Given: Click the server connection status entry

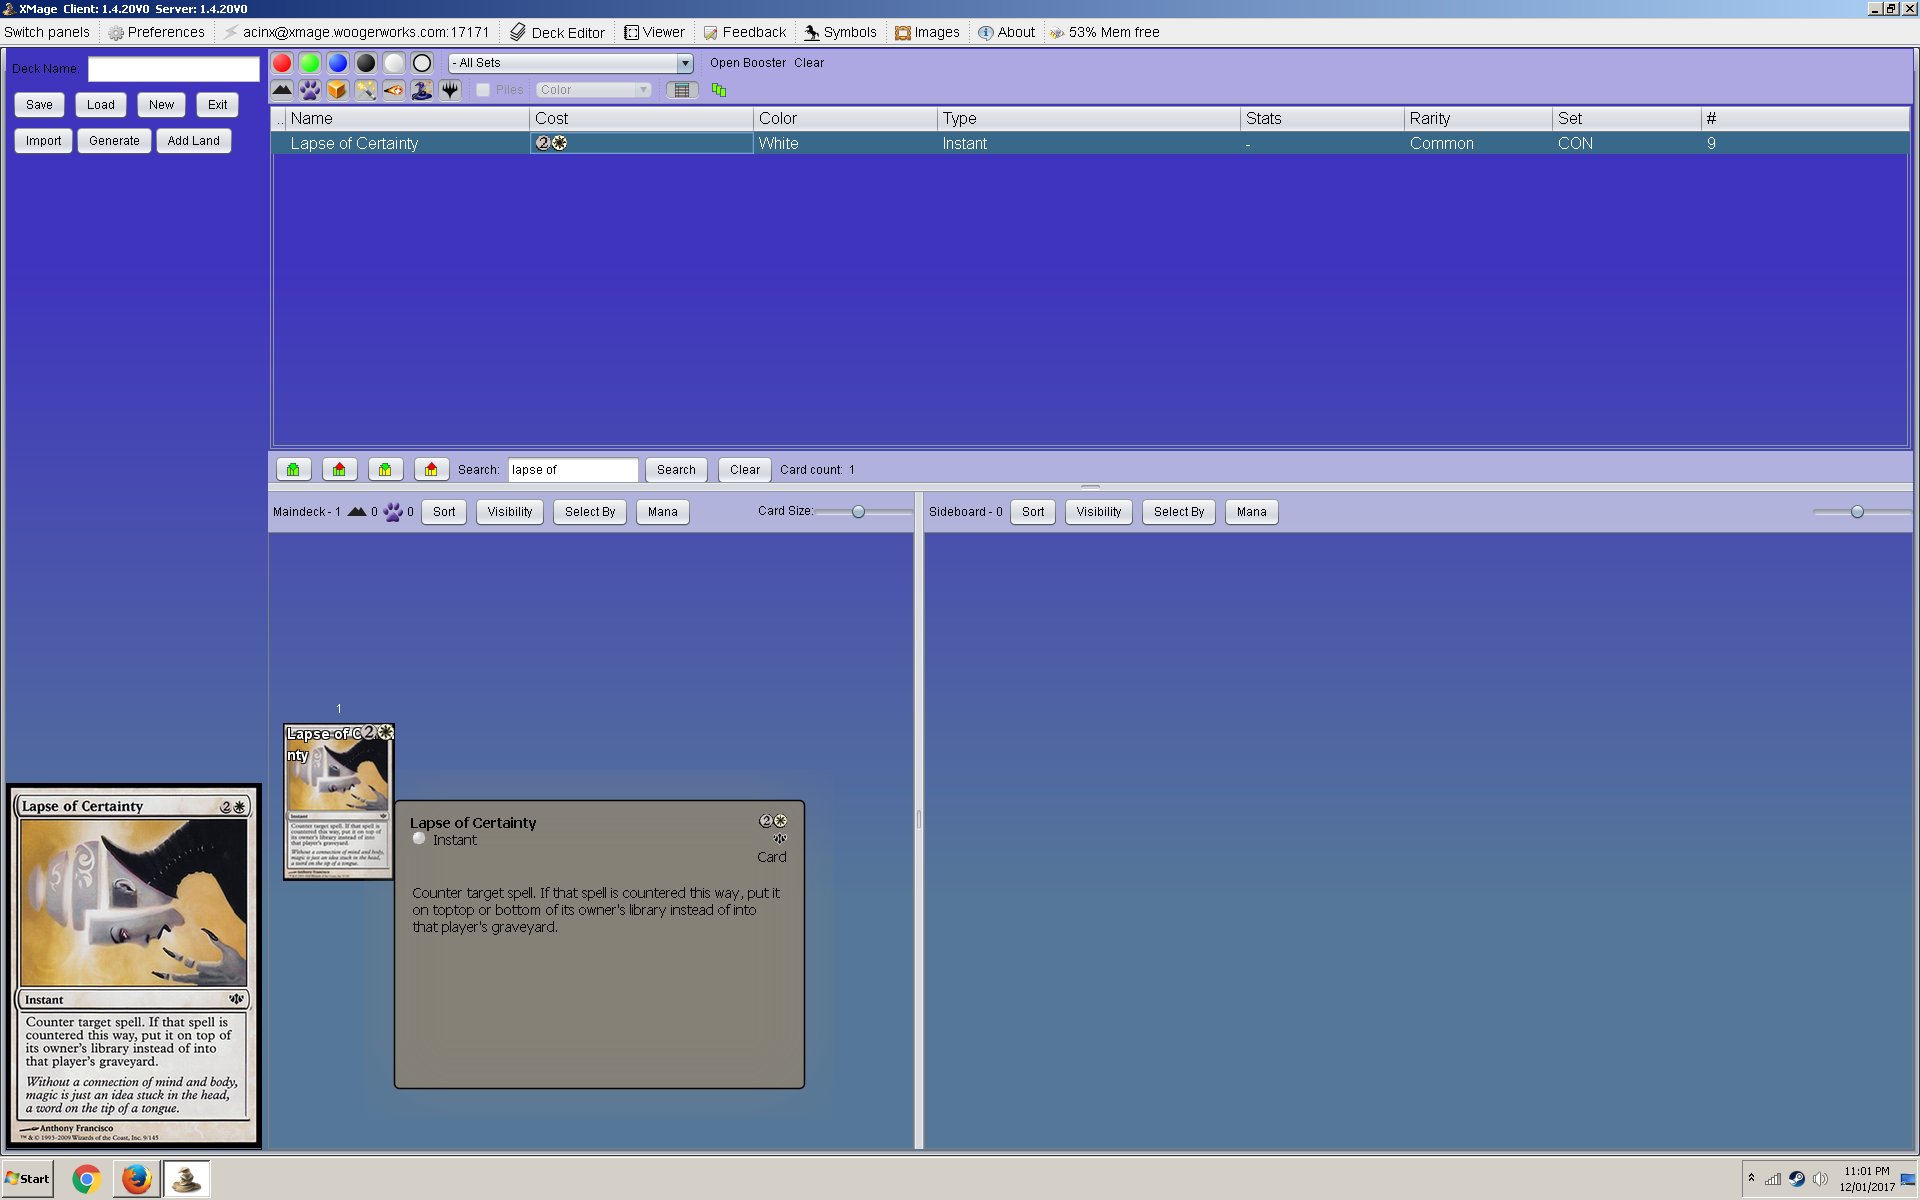Looking at the screenshot, I should pos(357,32).
